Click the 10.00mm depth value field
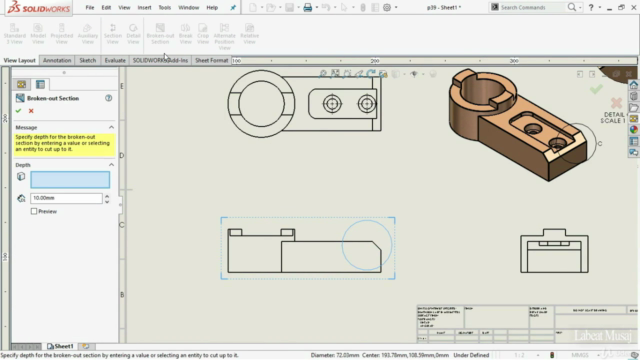Image resolution: width=640 pixels, height=360 pixels. pos(66,198)
